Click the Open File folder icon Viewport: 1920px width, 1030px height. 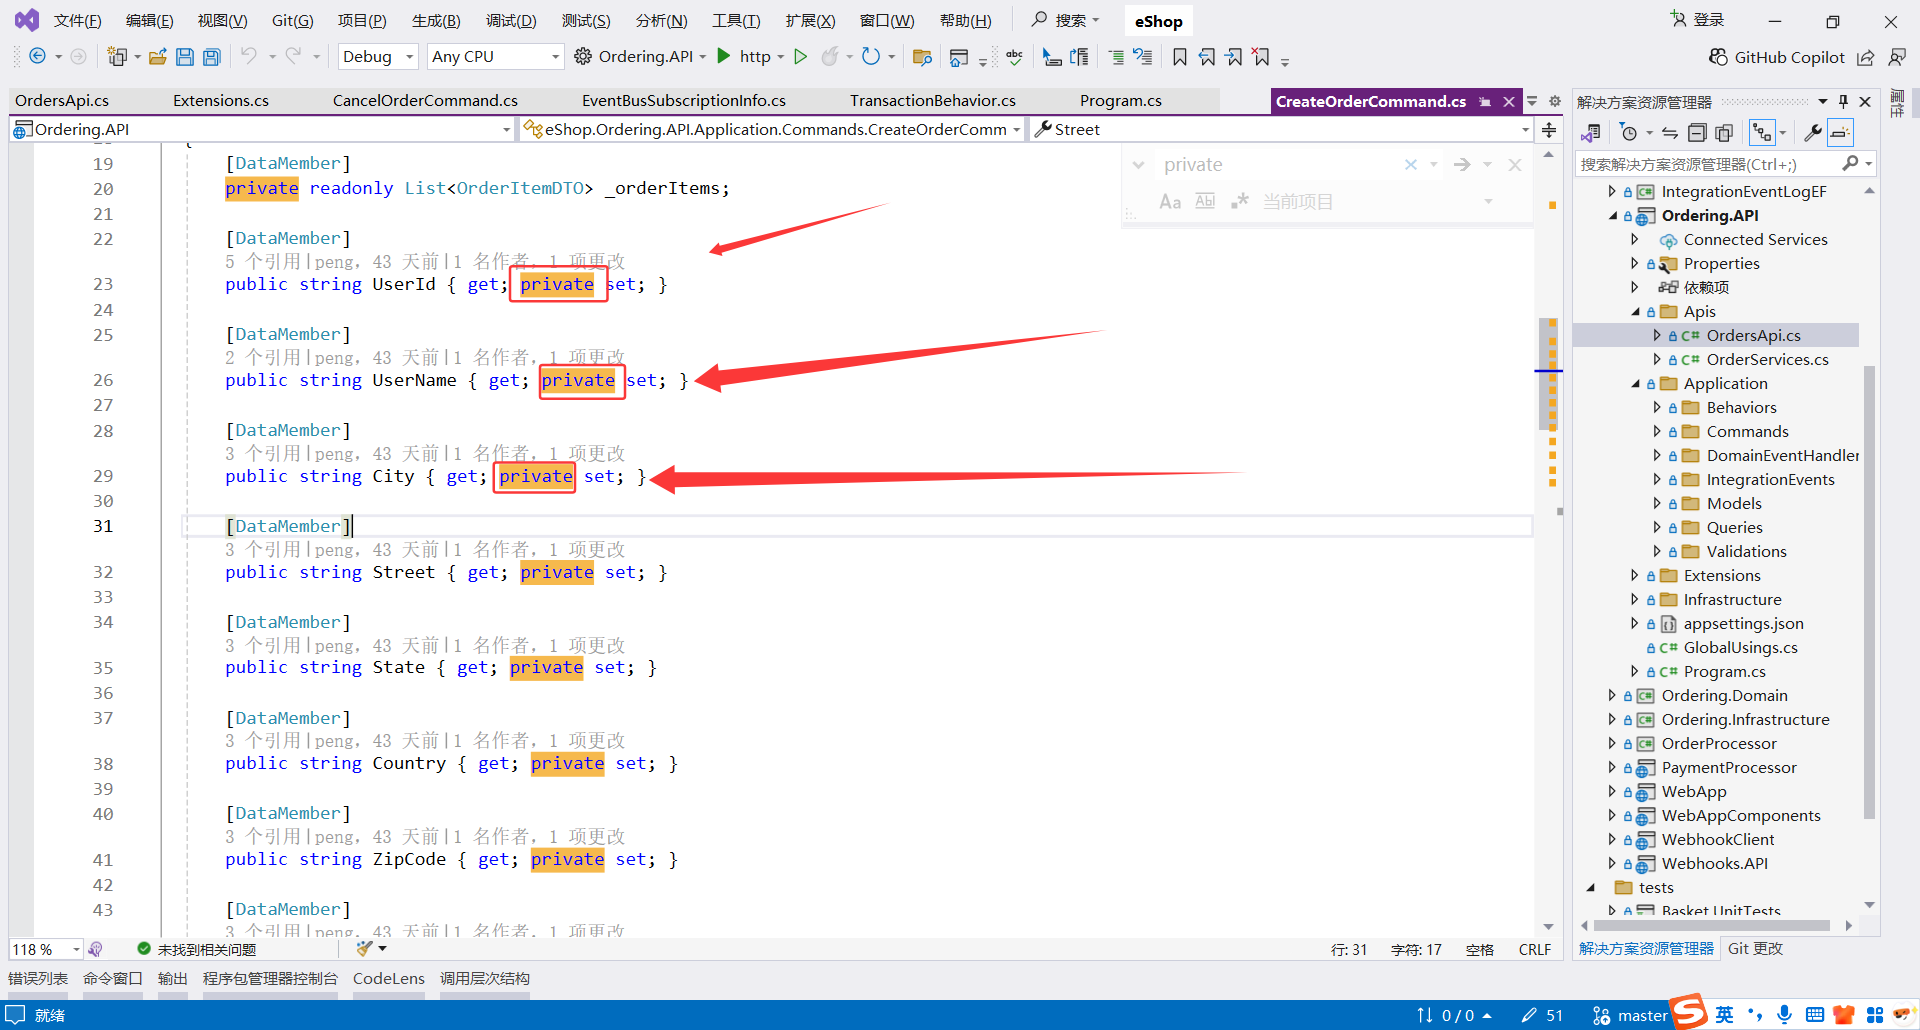[x=157, y=57]
